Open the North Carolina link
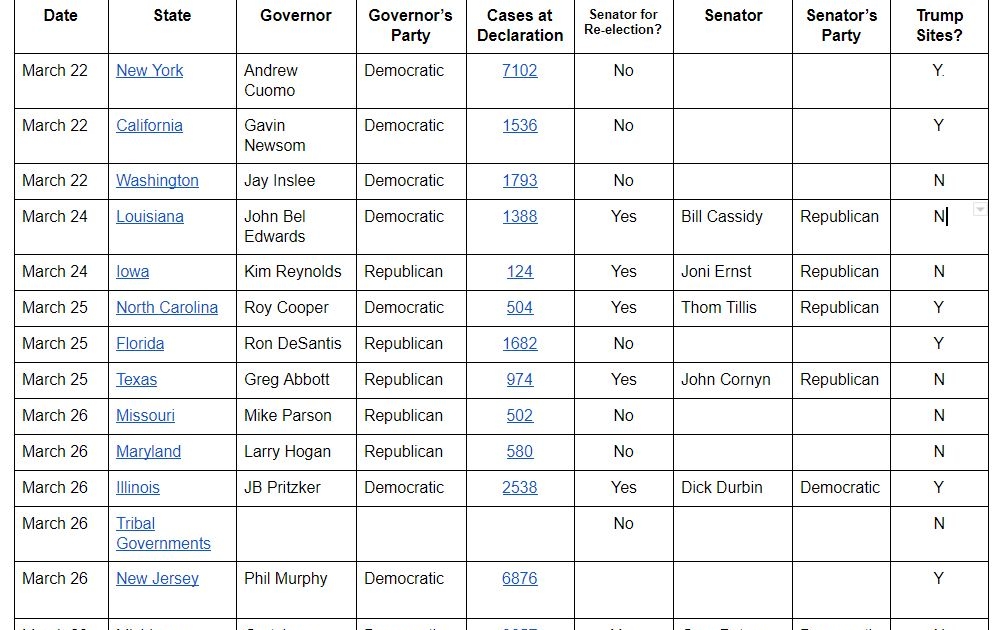This screenshot has height=630, width=998. pos(166,308)
